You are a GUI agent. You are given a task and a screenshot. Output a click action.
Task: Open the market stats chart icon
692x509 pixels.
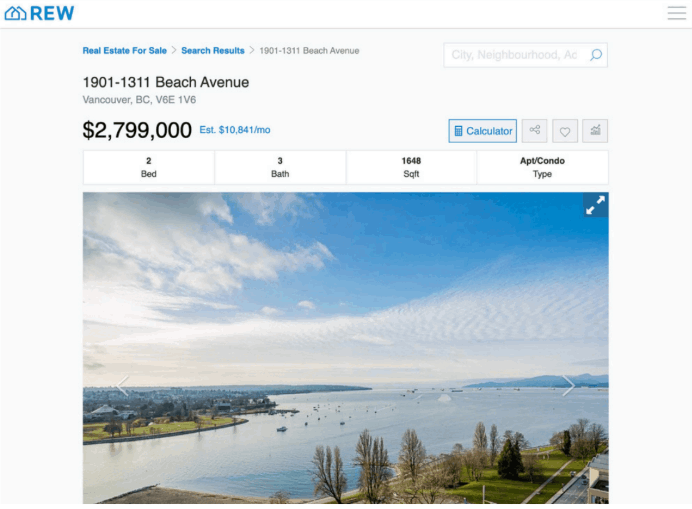595,131
